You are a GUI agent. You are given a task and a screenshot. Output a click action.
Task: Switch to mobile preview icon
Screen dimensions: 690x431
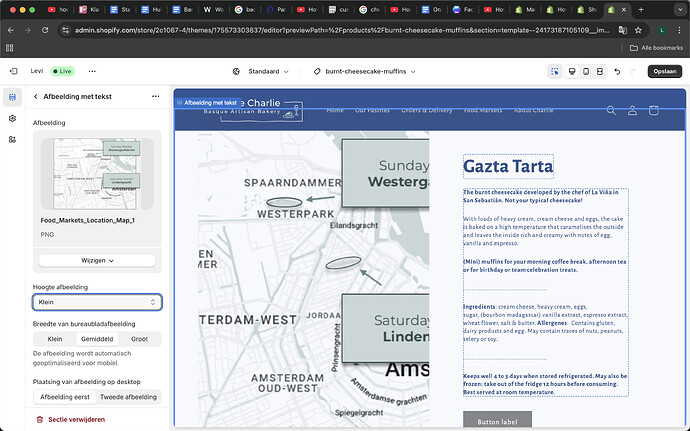(586, 72)
